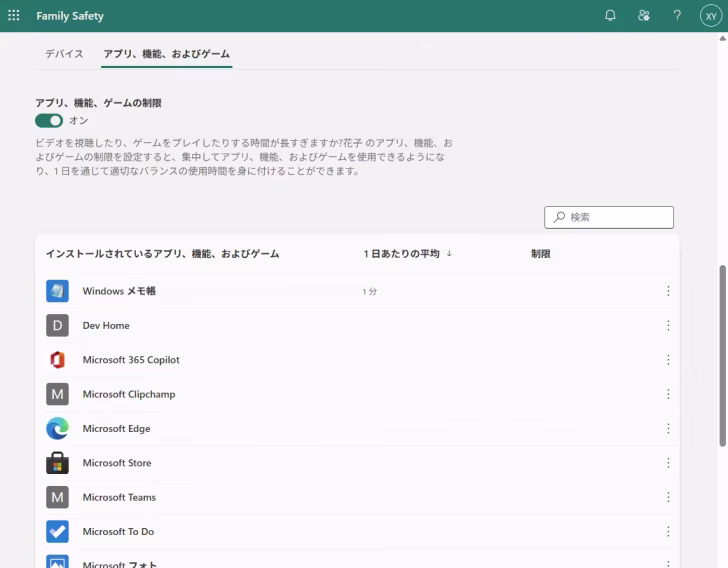Click the オン label next to toggle
This screenshot has width=728, height=568.
78,121
